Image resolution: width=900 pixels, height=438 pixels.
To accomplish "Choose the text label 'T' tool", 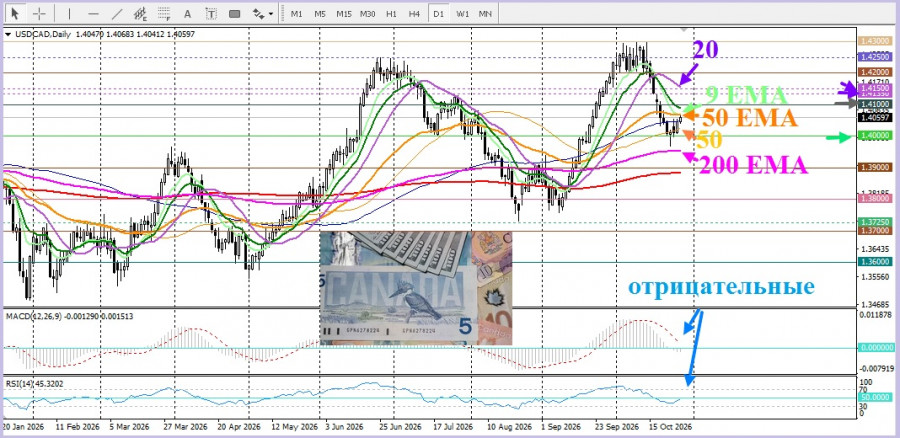I will 211,13.
